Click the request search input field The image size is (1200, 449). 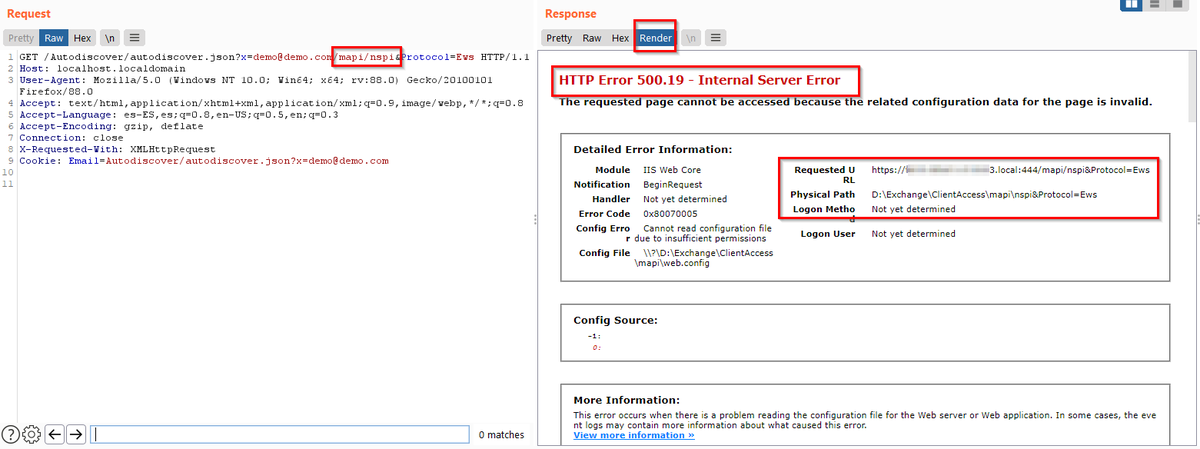[280, 435]
